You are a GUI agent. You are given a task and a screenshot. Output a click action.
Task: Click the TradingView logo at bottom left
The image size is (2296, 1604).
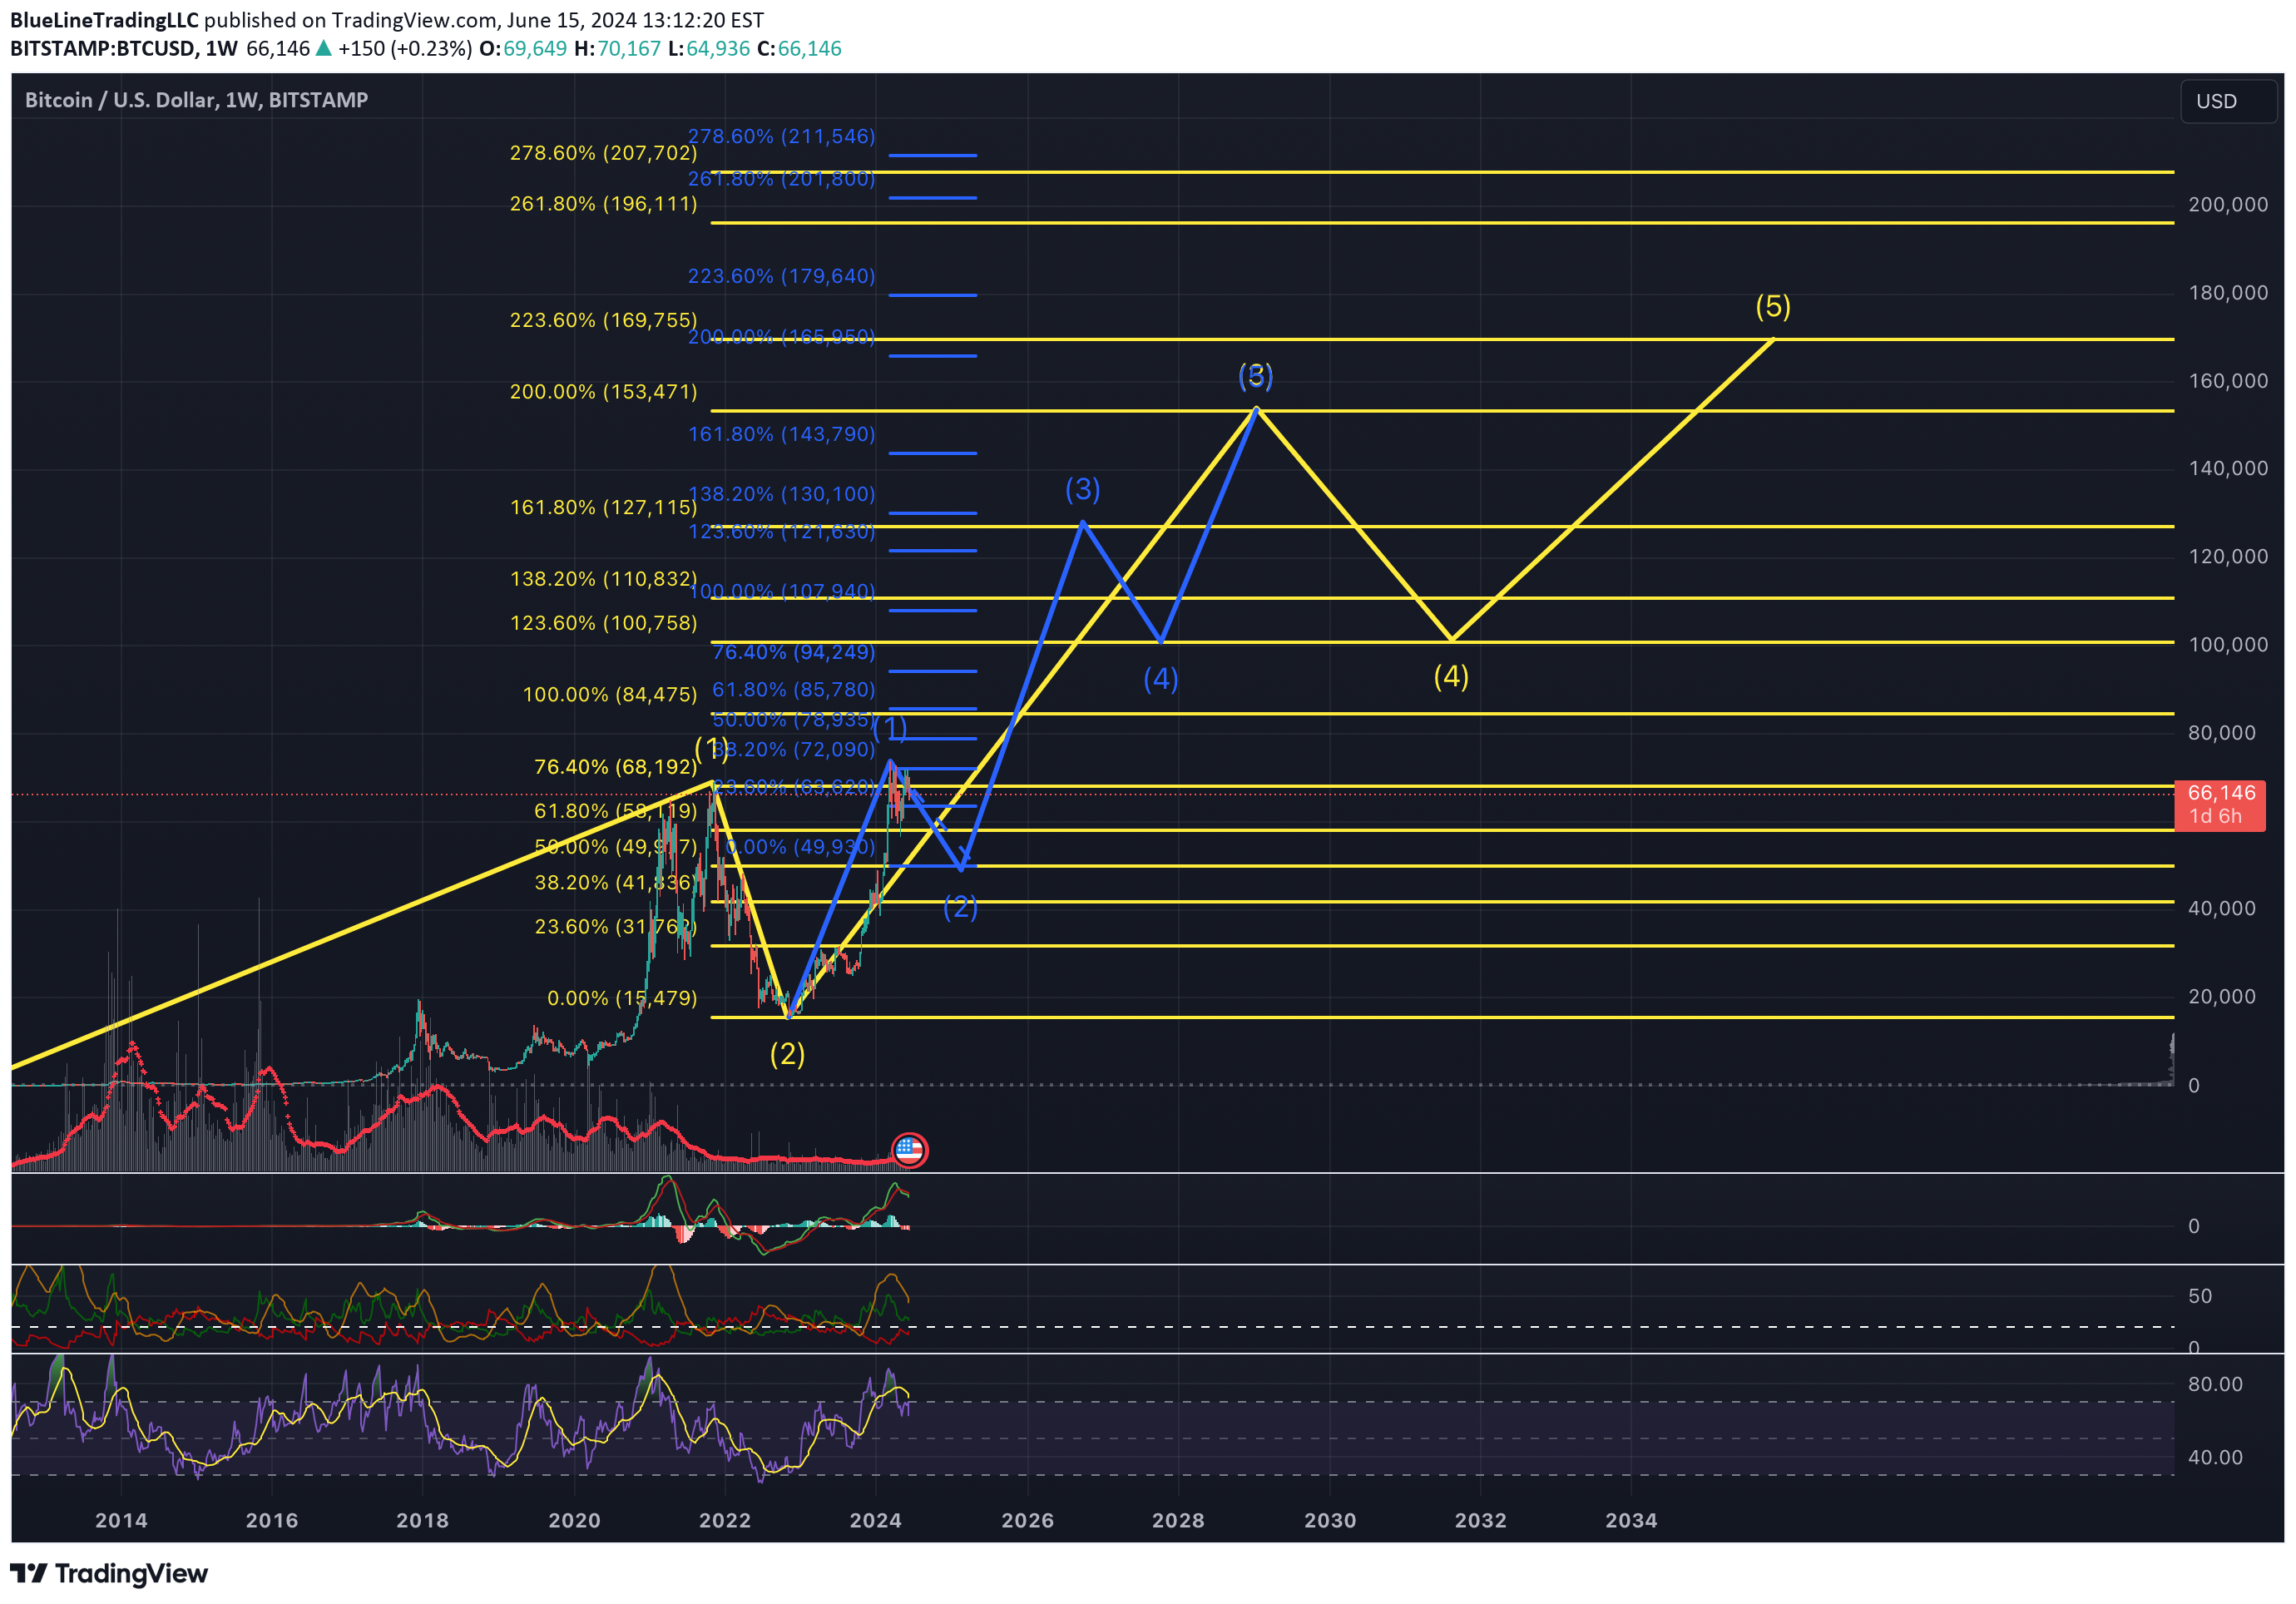109,1573
